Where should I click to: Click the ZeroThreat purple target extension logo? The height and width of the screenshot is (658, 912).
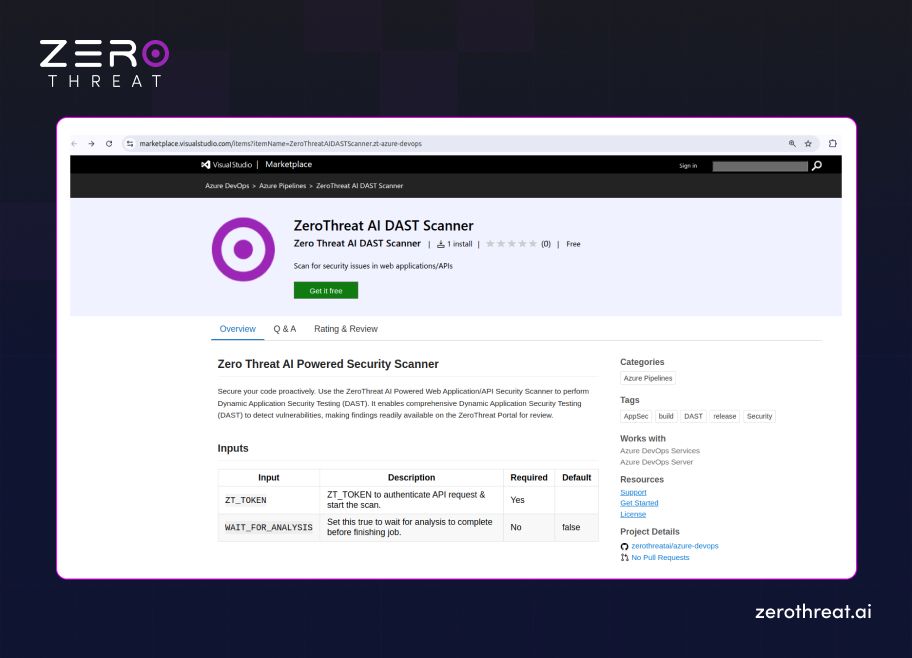[x=243, y=250]
